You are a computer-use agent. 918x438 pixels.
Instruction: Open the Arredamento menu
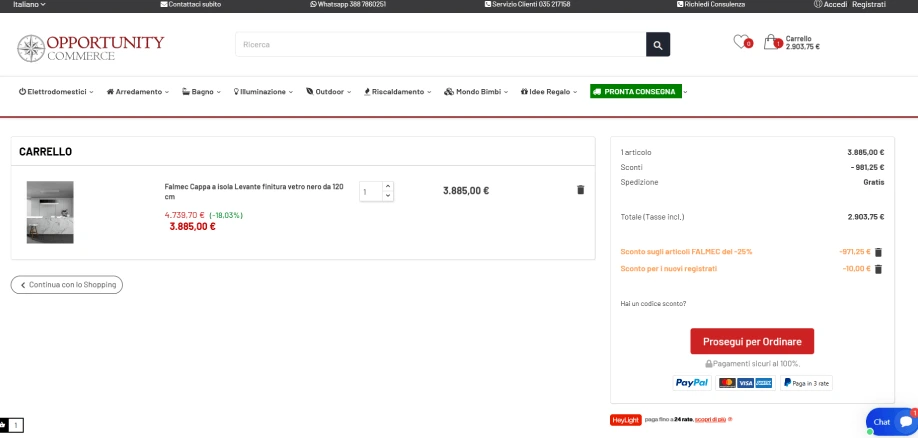point(138,92)
